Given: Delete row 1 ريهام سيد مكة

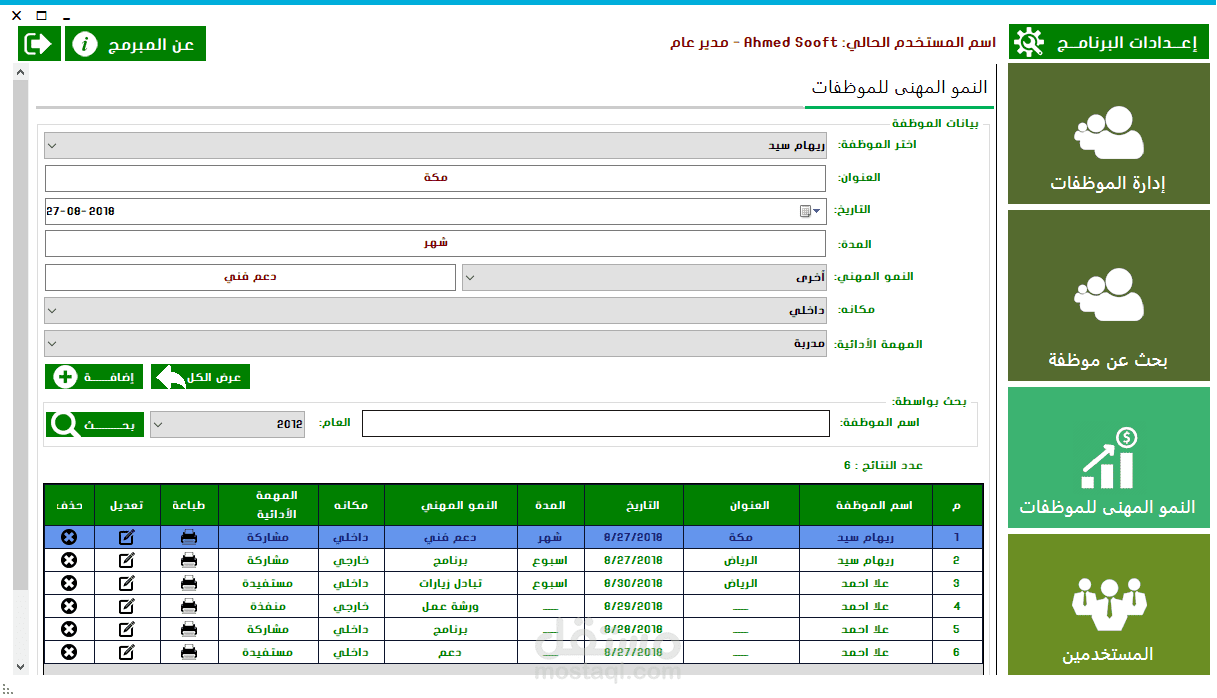Looking at the screenshot, I should click(69, 537).
